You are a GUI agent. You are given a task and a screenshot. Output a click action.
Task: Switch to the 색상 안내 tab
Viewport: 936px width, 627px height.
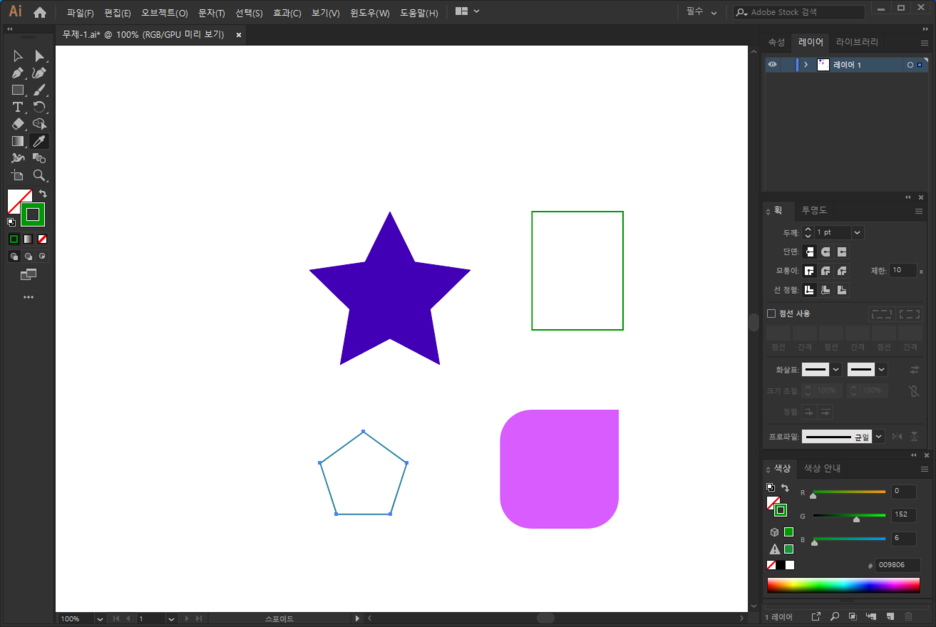click(x=822, y=468)
